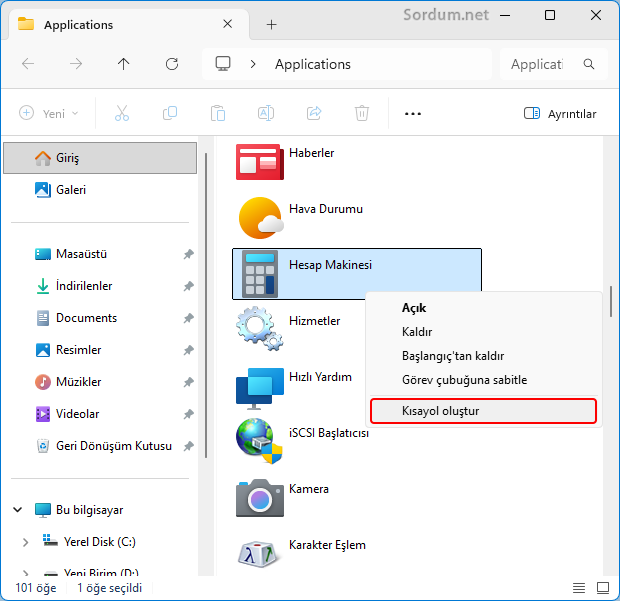Choose Görev çubuğuna sabitle menu entry
This screenshot has height=601, width=620.
click(464, 380)
